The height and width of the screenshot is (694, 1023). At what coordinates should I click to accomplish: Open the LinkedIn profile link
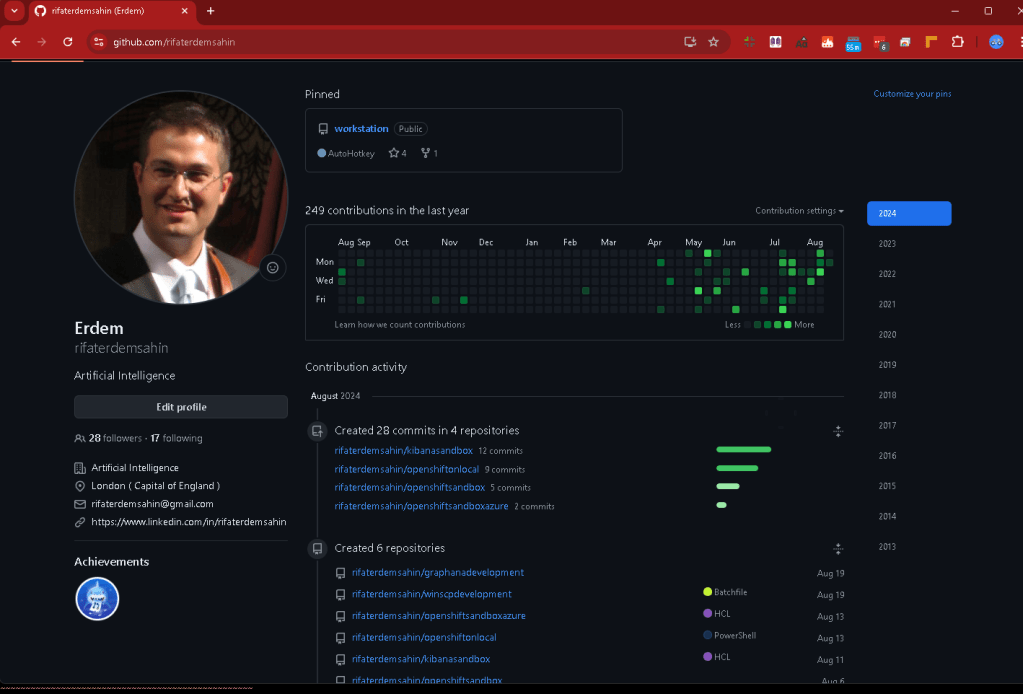pyautogui.click(x=189, y=522)
